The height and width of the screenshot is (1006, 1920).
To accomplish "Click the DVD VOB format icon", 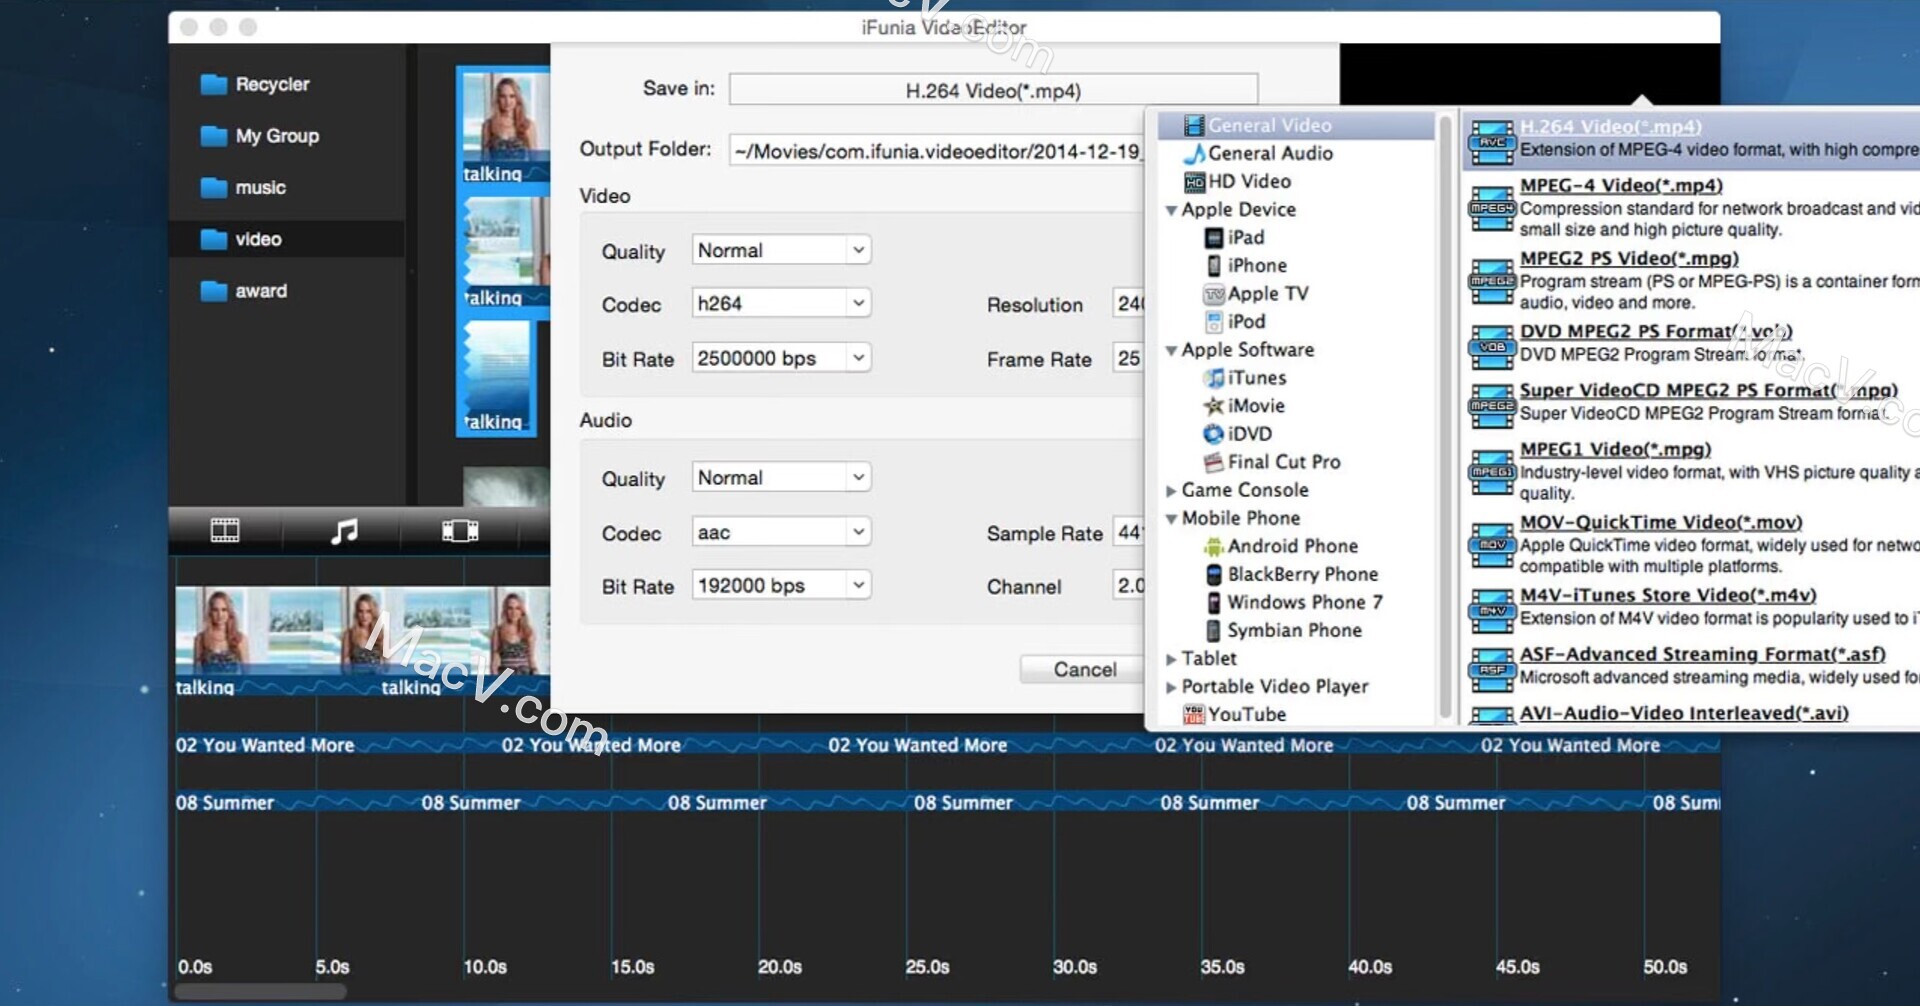I will 1492,347.
